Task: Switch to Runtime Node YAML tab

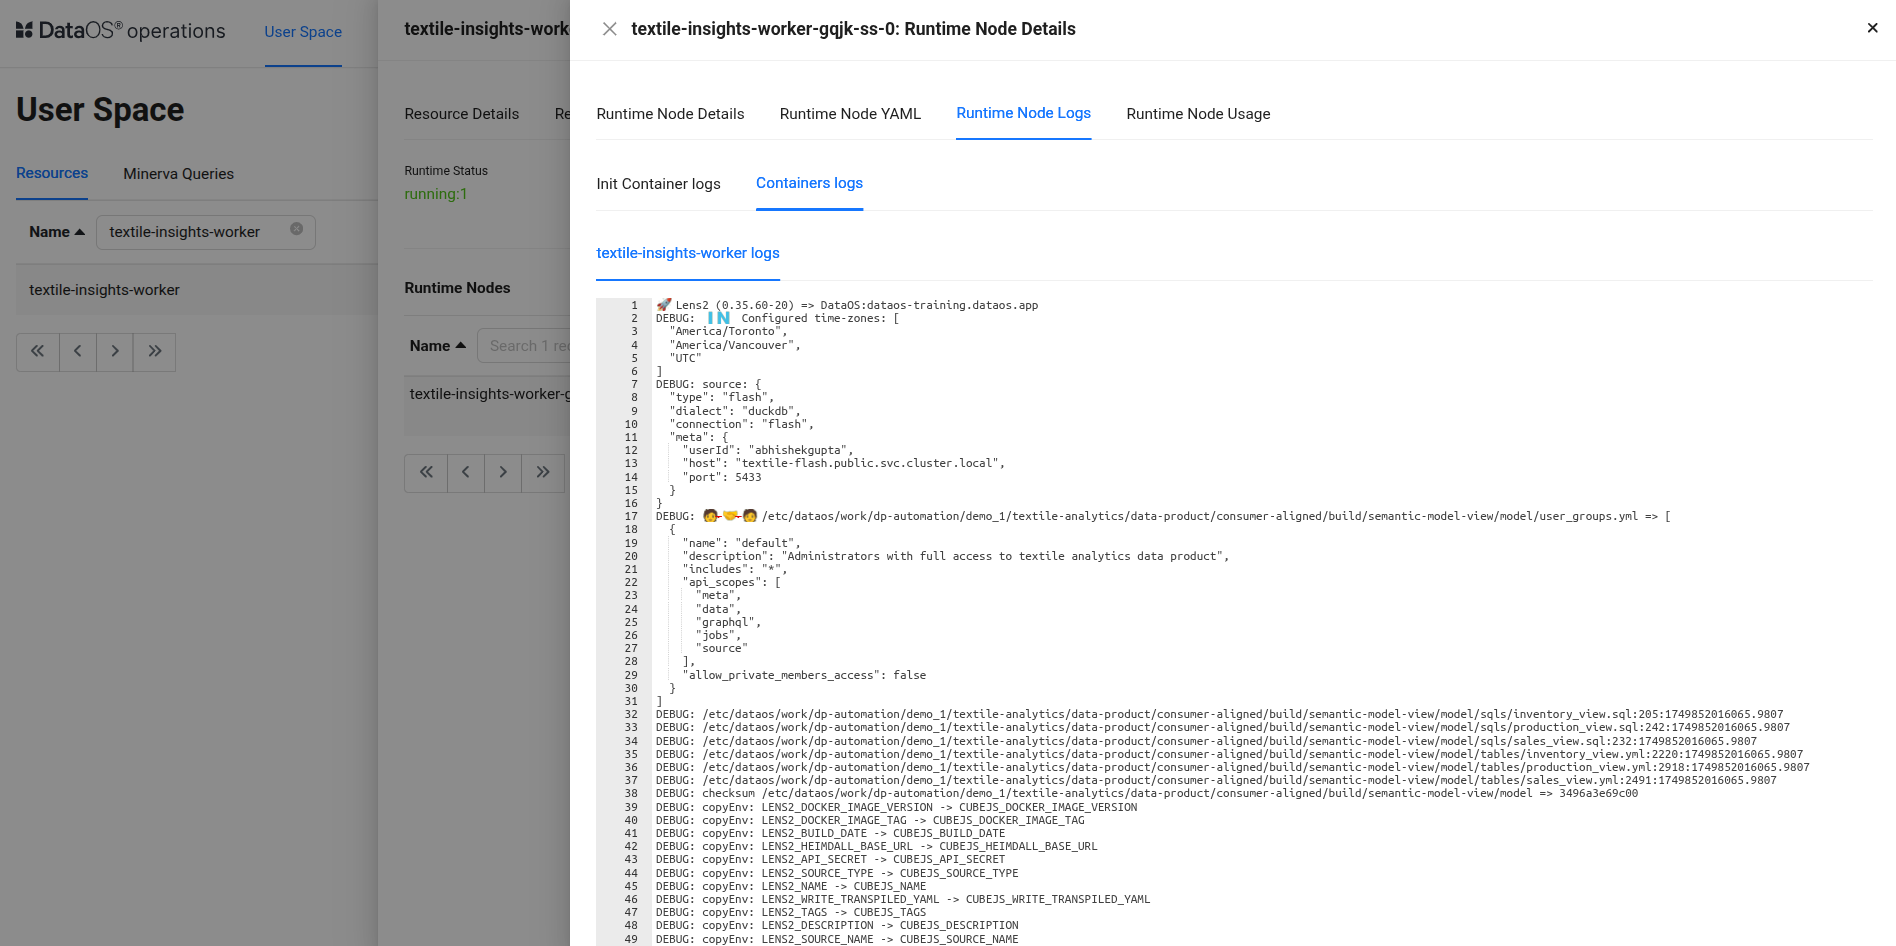Action: 850,114
